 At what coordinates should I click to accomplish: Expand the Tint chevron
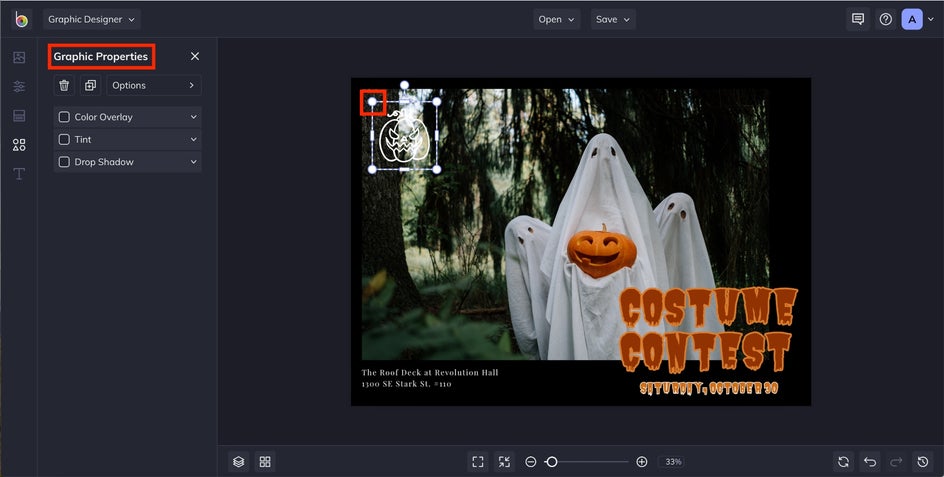(x=193, y=139)
